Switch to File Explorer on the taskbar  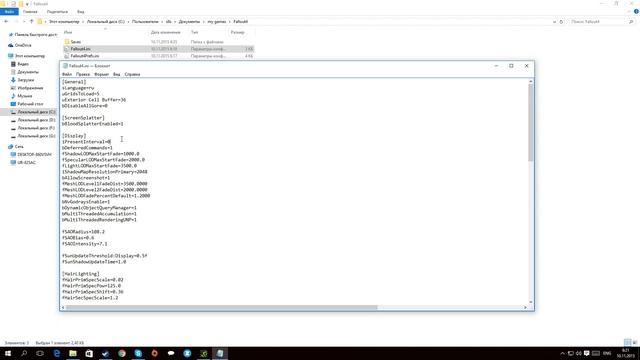pyautogui.click(x=73, y=353)
